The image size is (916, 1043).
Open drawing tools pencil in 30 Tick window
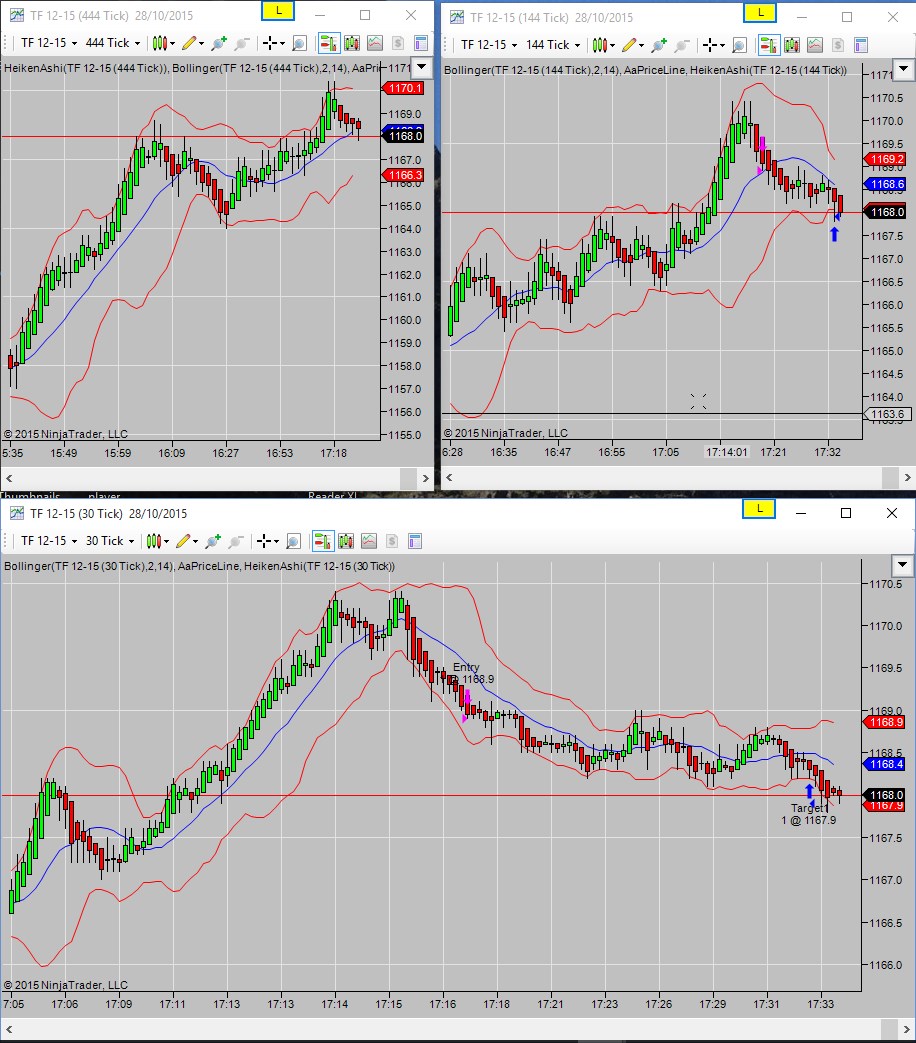point(186,541)
